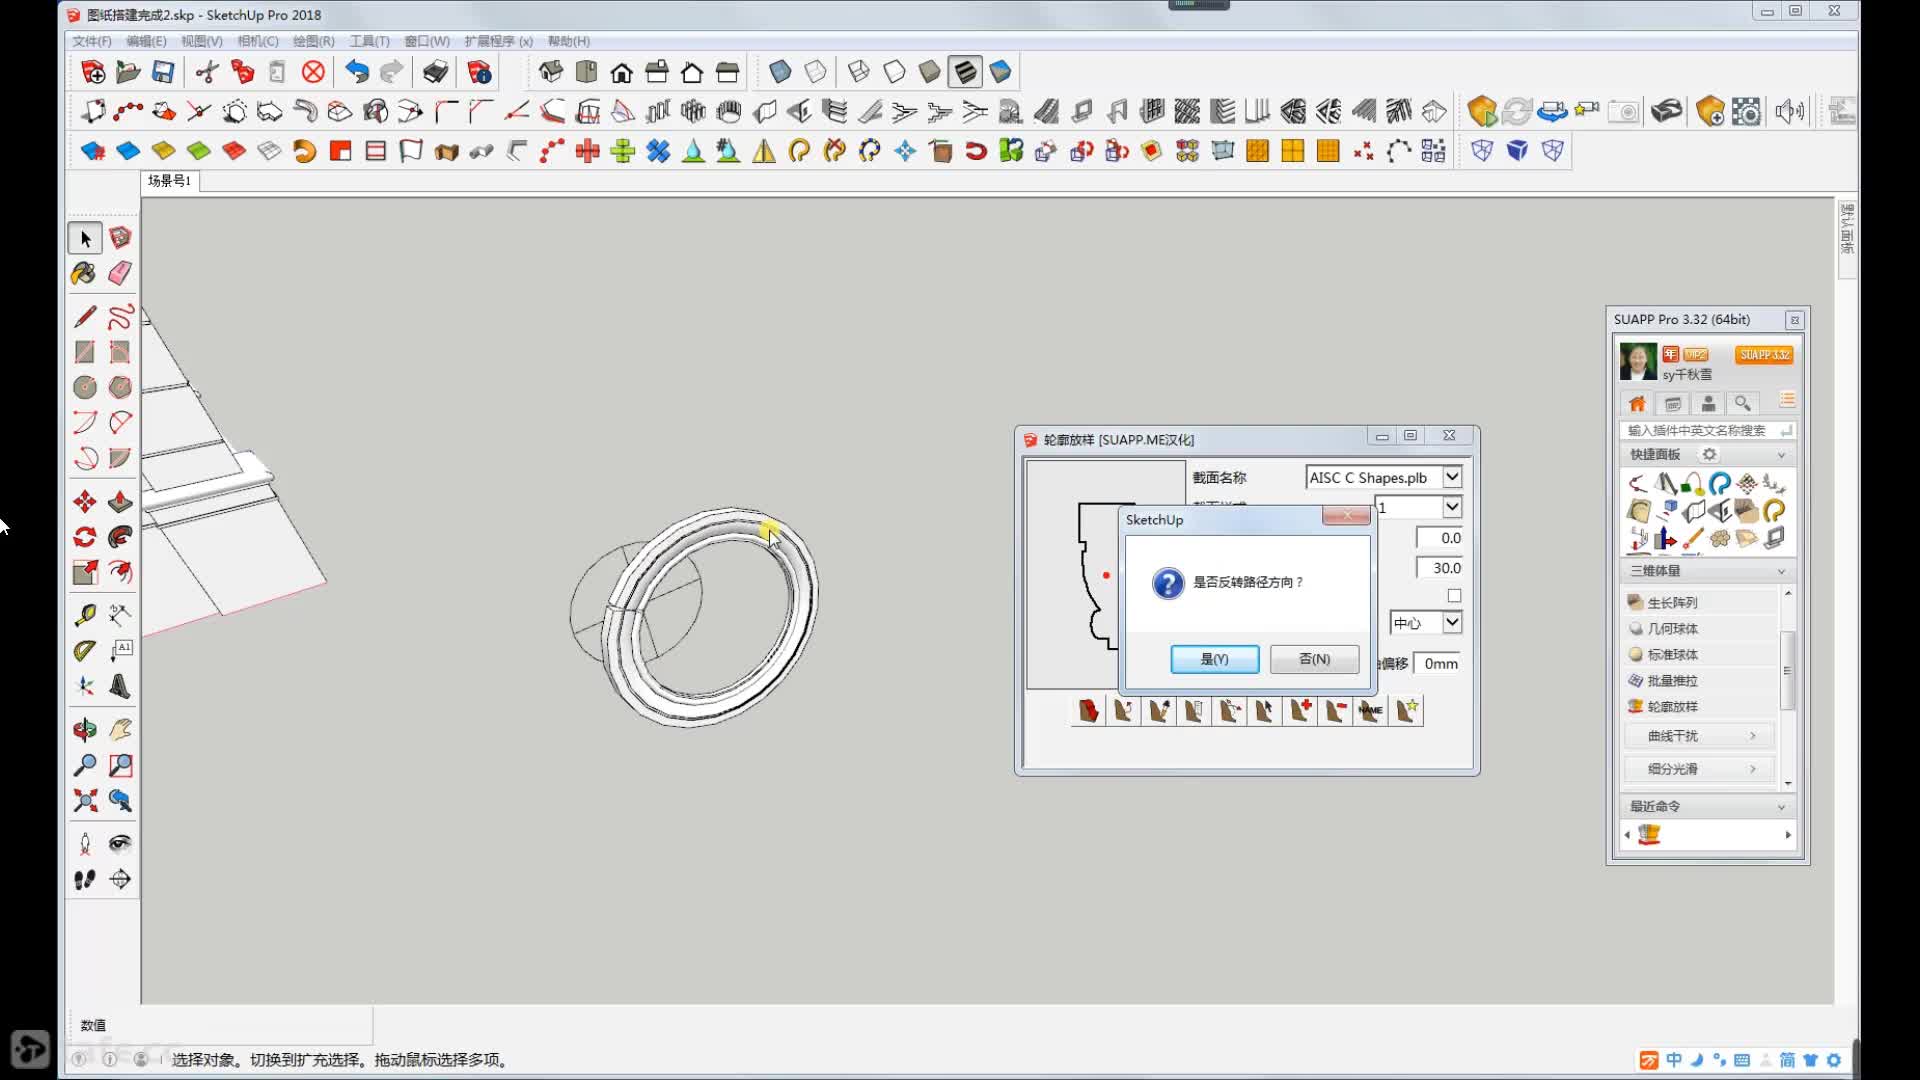Expand the 曲线干扰 submenu
Screen dimensions: 1920x1080
pos(1699,736)
